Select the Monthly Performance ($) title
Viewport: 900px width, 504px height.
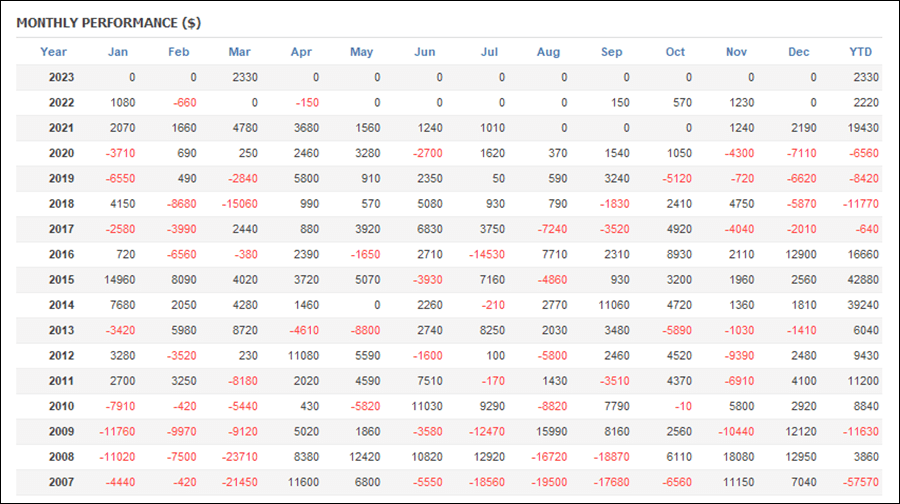[108, 23]
